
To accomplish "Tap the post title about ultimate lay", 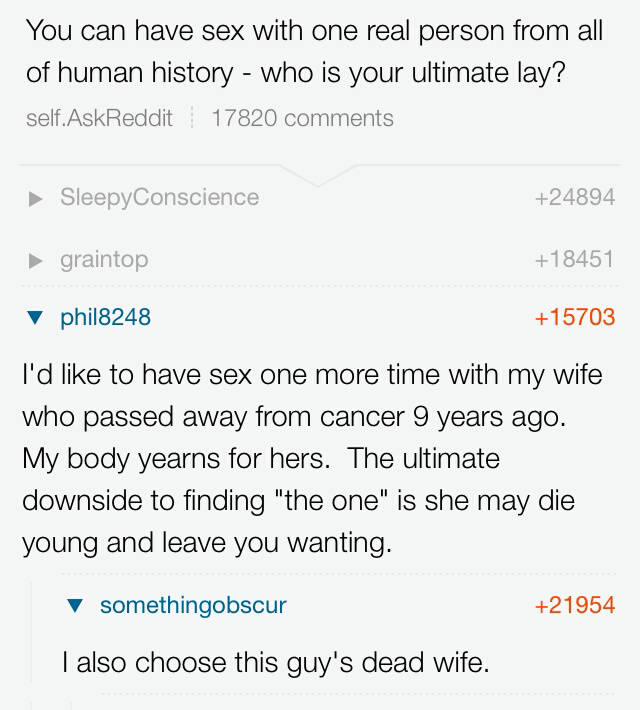I will tap(314, 52).
